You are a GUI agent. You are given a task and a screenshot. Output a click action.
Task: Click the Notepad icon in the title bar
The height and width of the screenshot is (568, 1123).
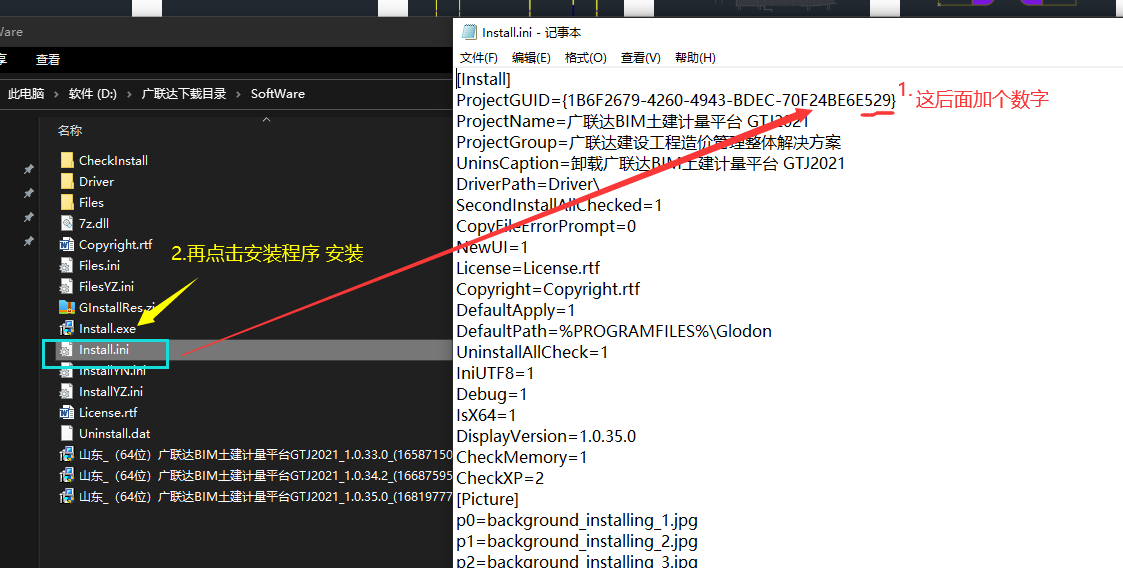[x=469, y=32]
